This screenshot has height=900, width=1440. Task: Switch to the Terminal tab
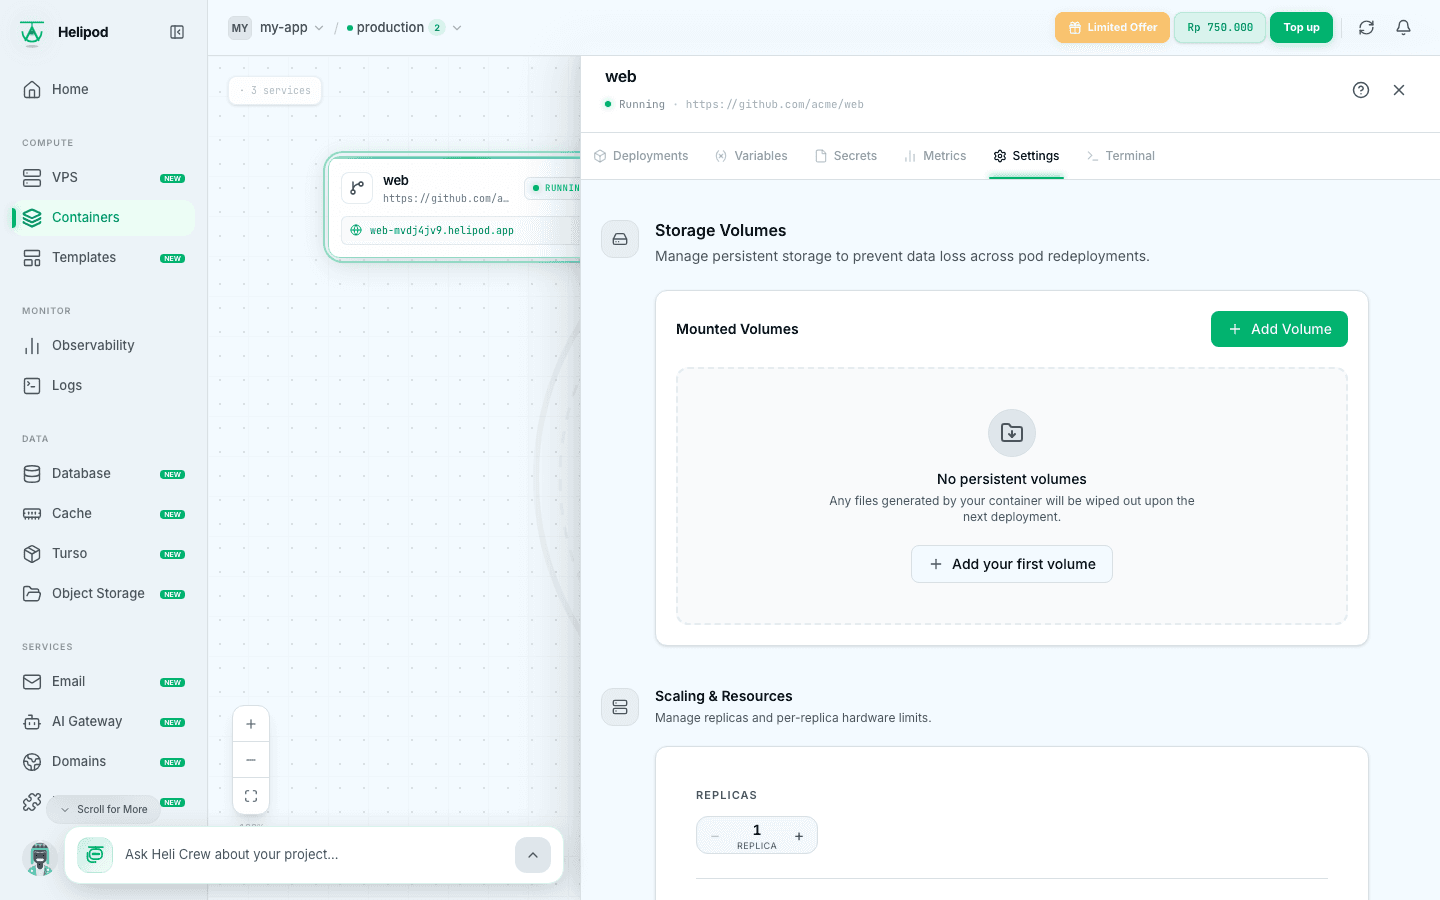pyautogui.click(x=1120, y=156)
